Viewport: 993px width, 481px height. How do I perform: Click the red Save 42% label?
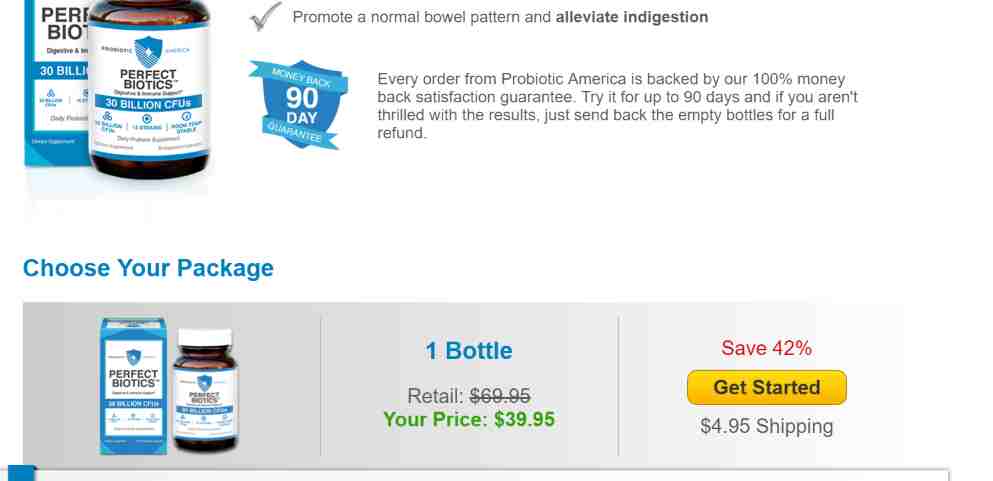pos(766,348)
